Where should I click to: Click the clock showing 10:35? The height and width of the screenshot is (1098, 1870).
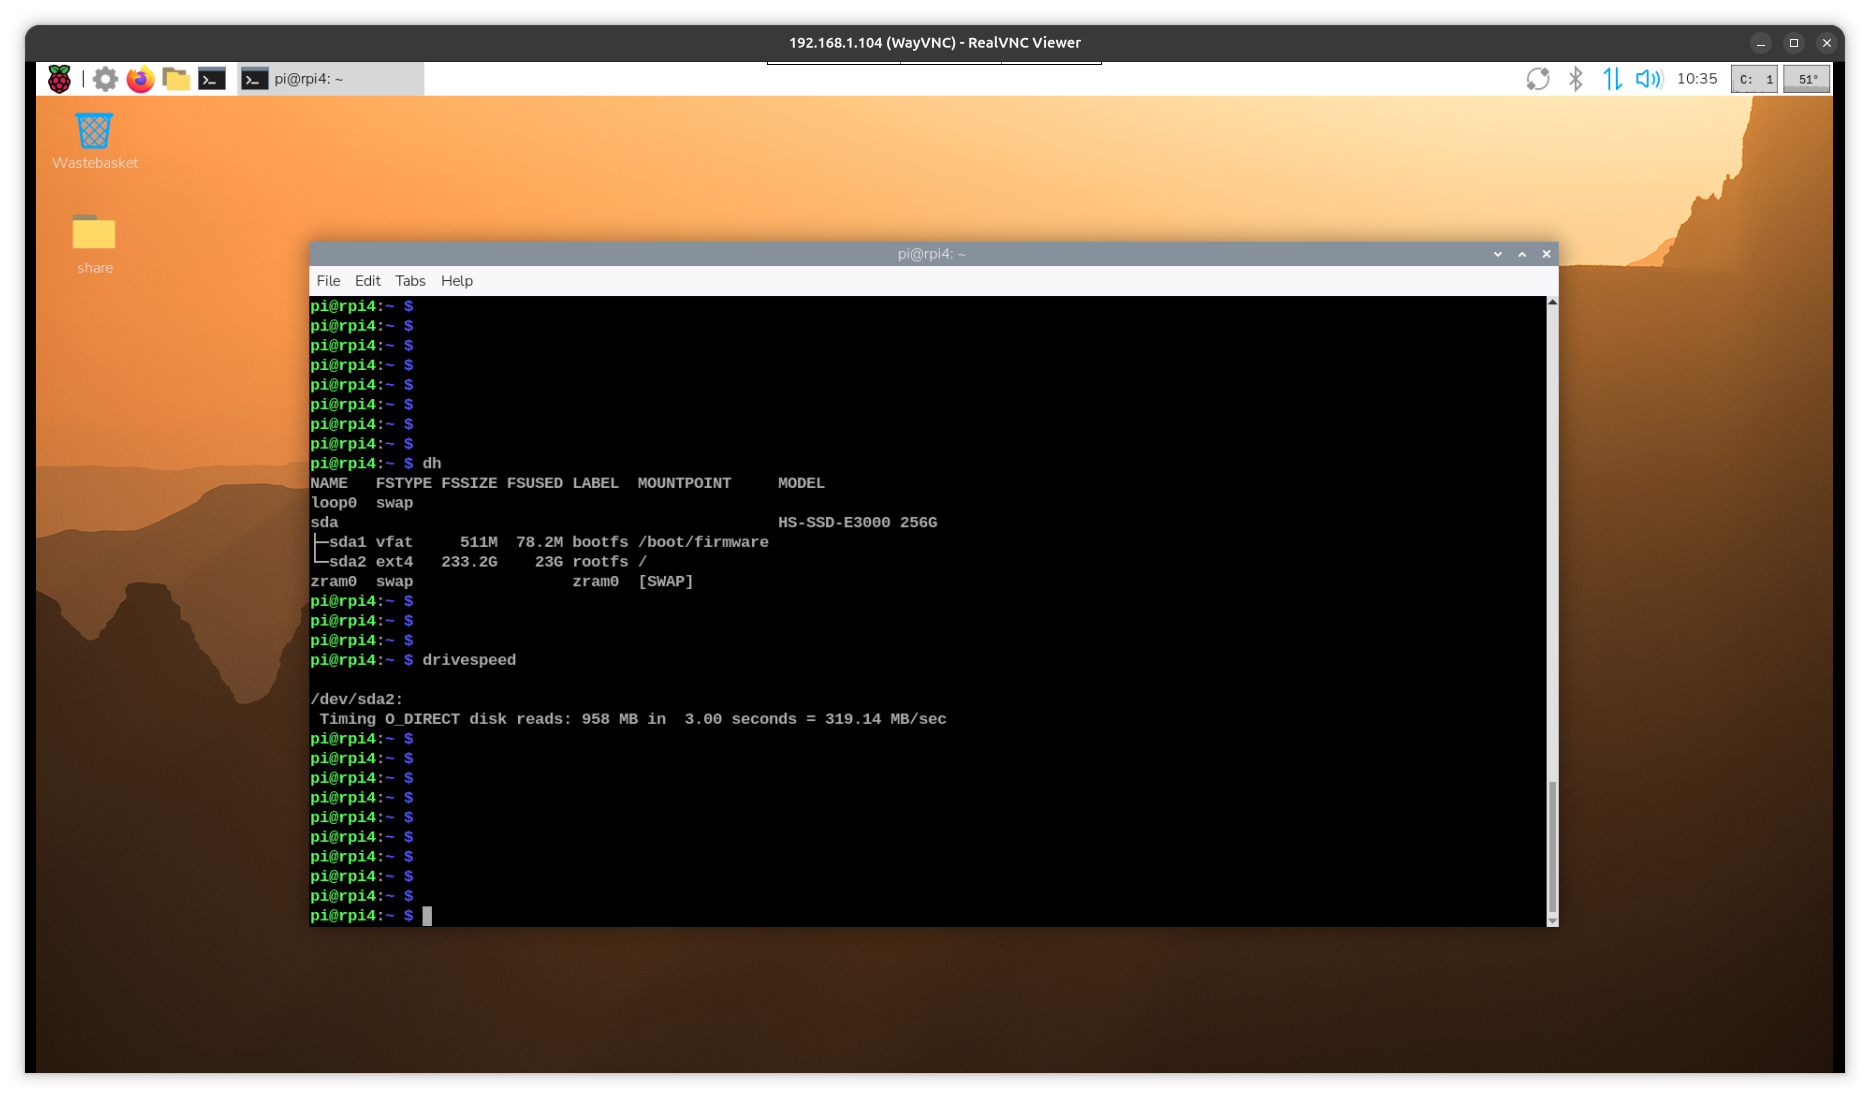click(1696, 79)
